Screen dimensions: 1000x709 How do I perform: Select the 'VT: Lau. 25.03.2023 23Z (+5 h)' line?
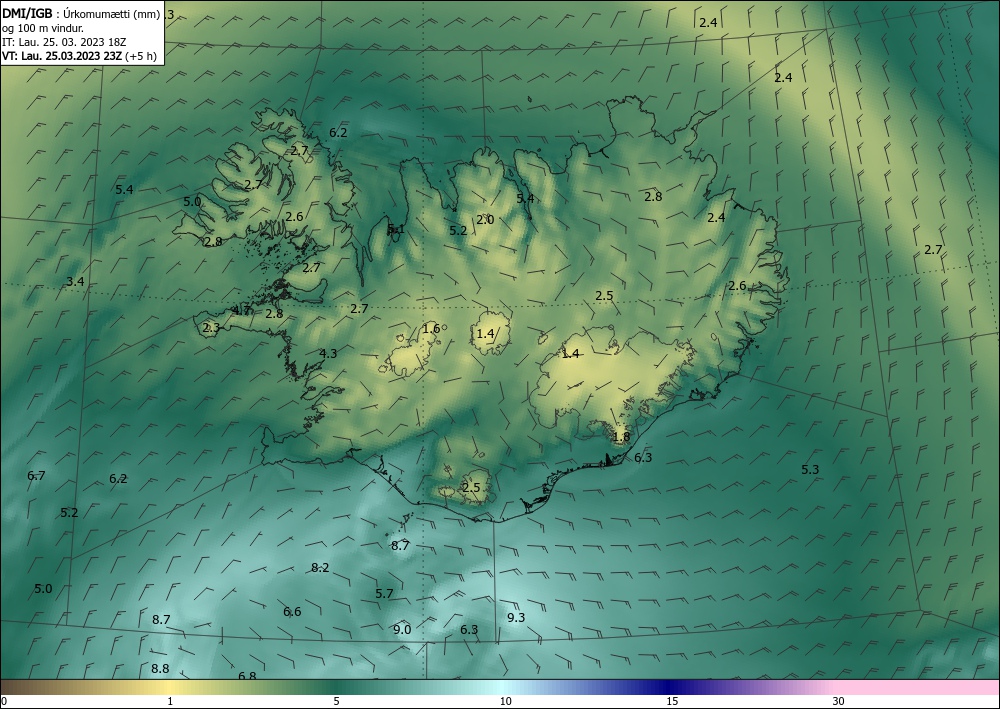pos(79,55)
